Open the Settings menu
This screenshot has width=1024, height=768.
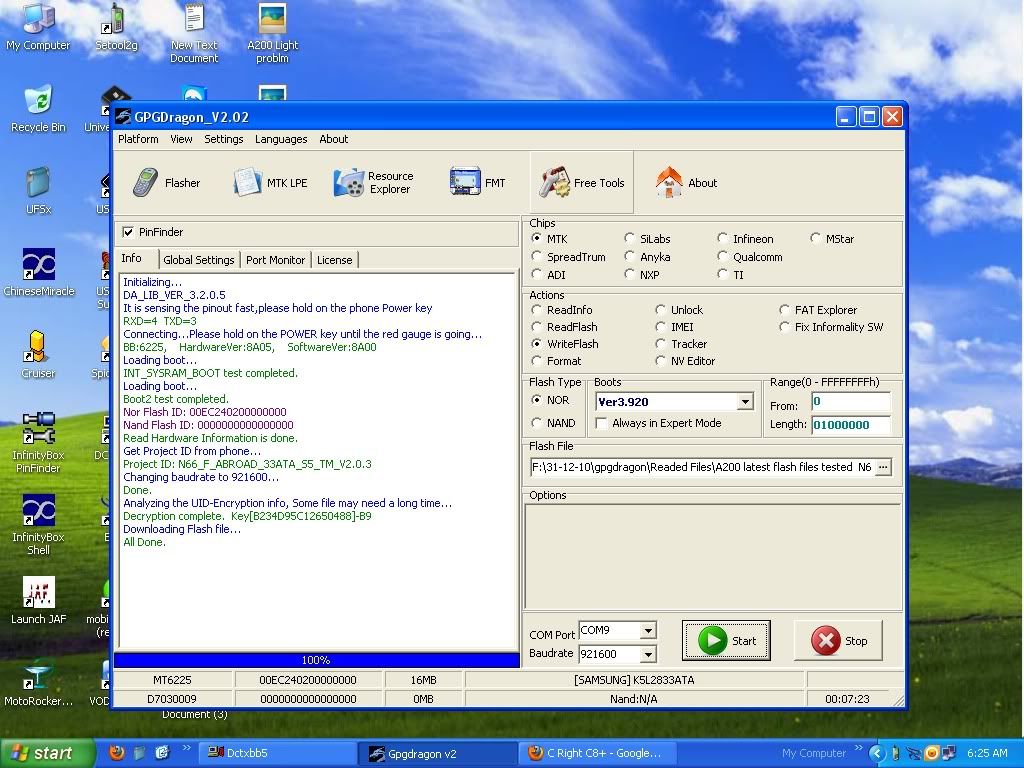(x=223, y=139)
